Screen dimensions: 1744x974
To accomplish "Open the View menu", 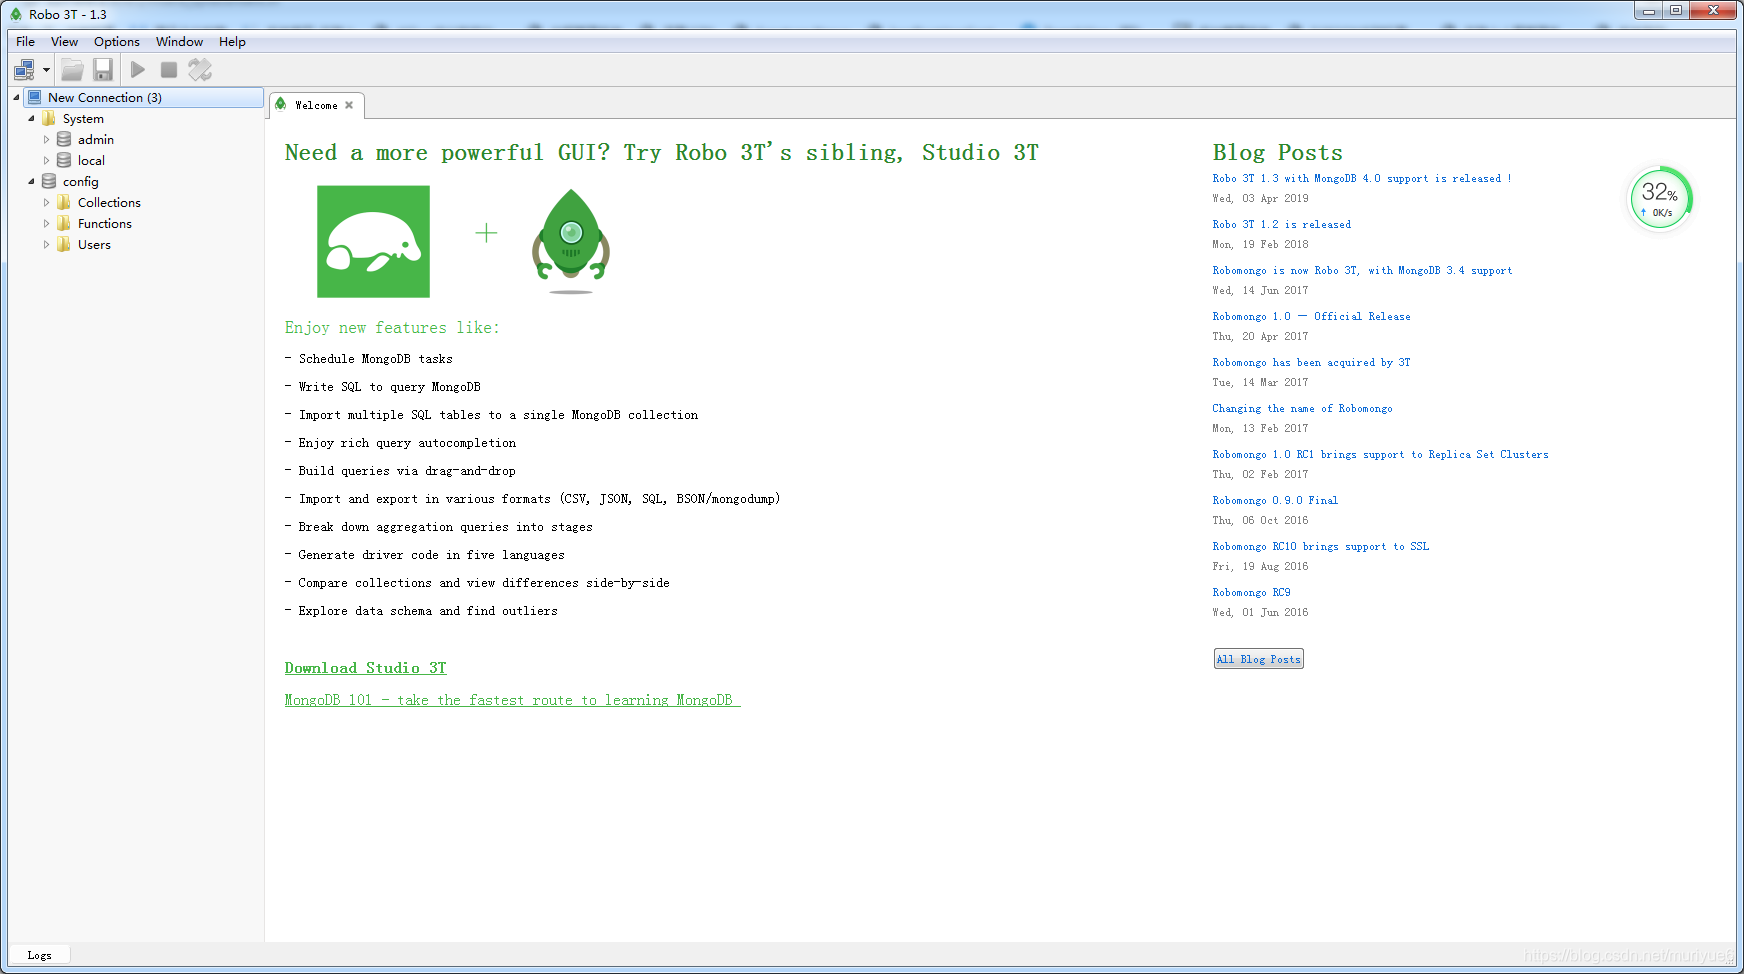I will click(64, 41).
